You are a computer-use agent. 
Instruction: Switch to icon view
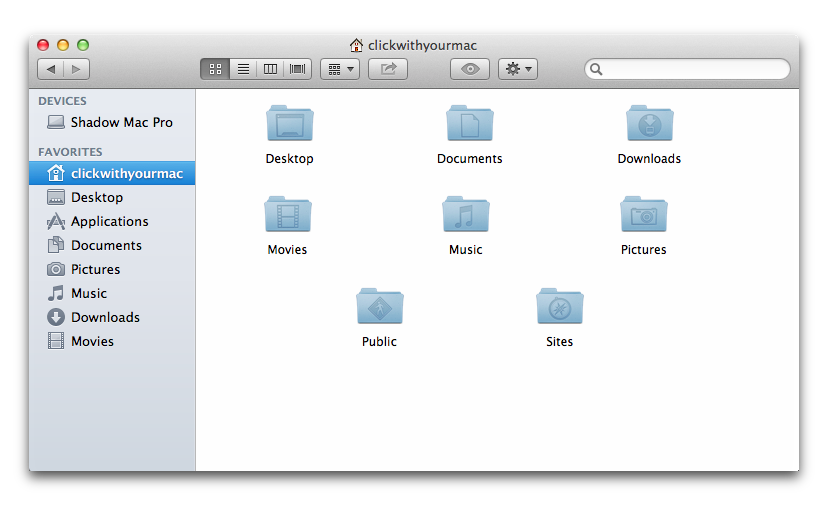(215, 69)
